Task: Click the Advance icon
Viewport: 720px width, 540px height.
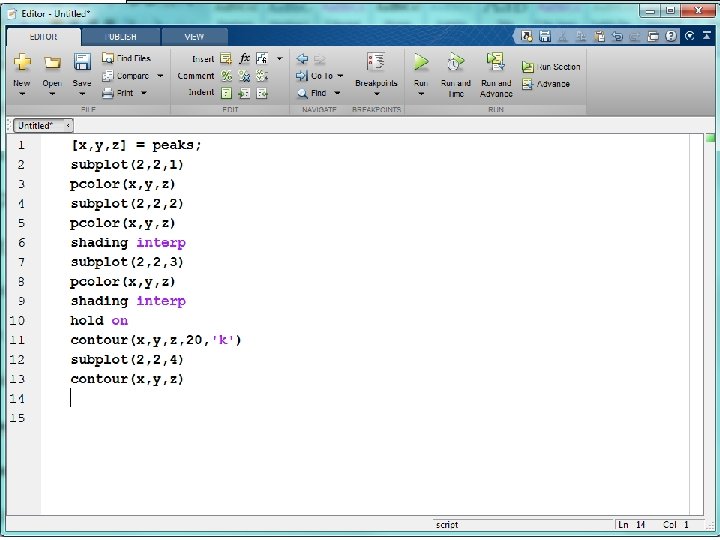Action: tap(528, 84)
